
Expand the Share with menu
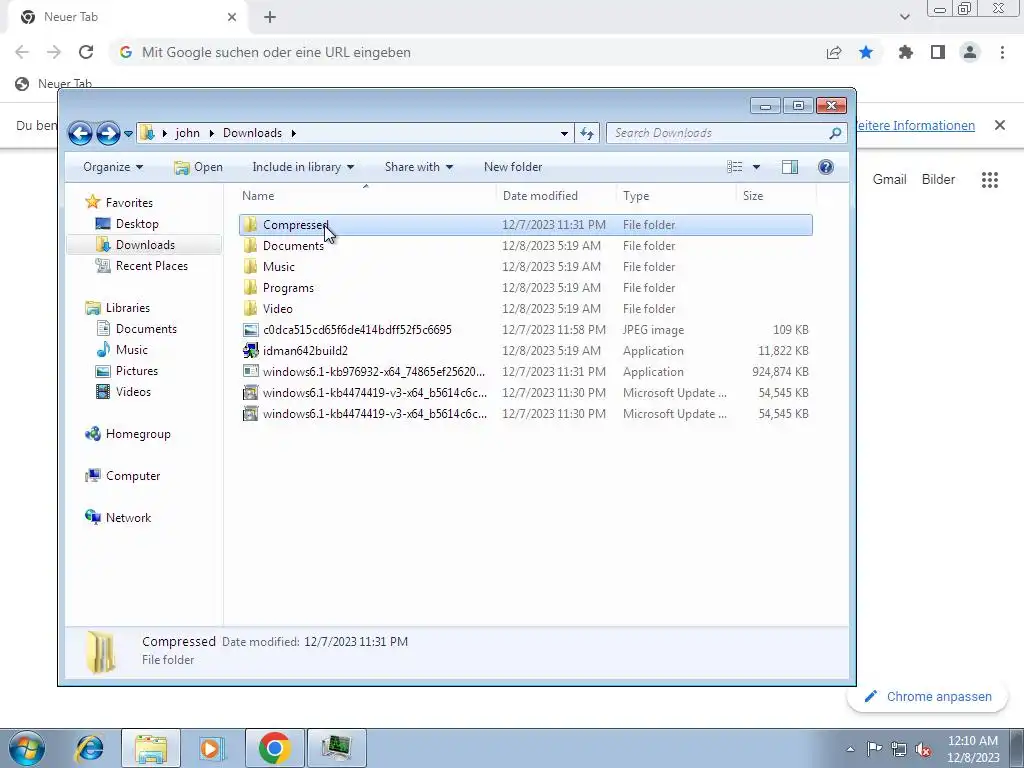click(x=419, y=167)
